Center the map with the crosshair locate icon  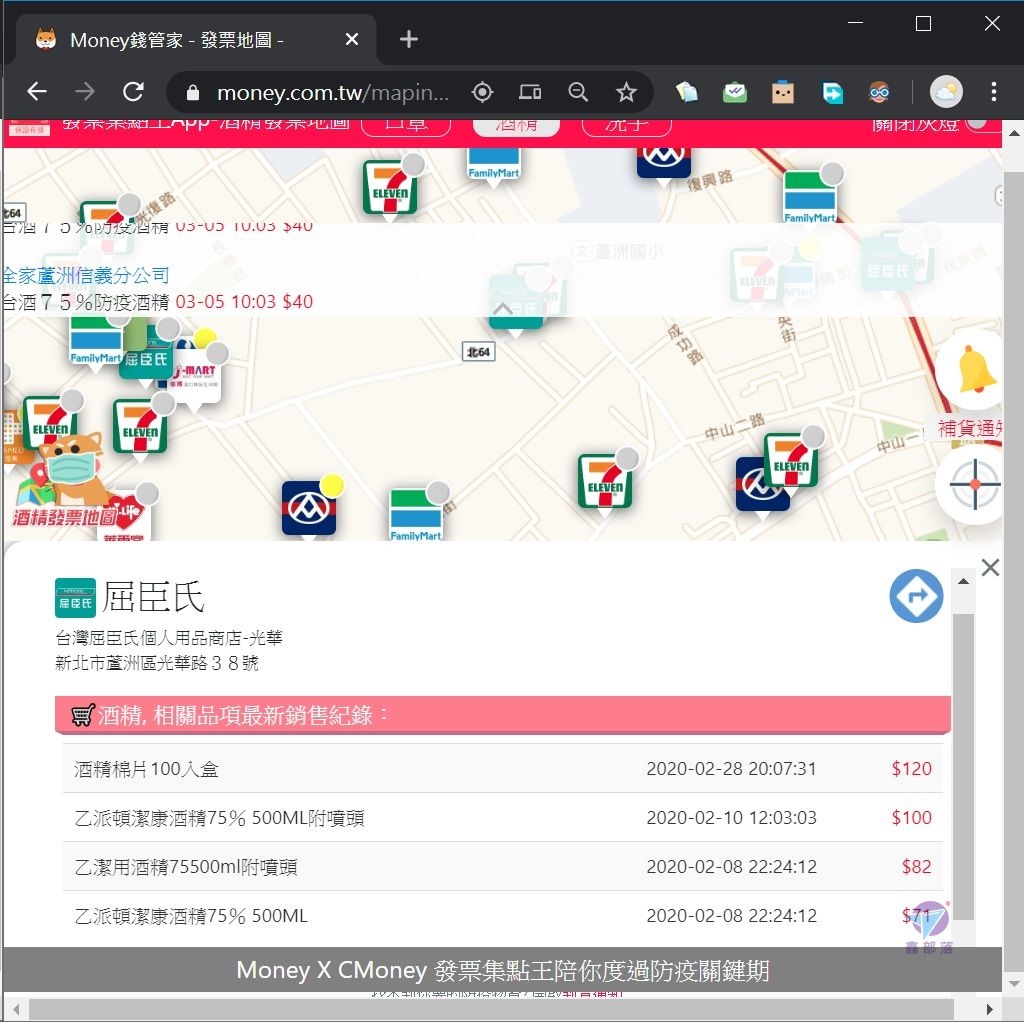pyautogui.click(x=974, y=485)
